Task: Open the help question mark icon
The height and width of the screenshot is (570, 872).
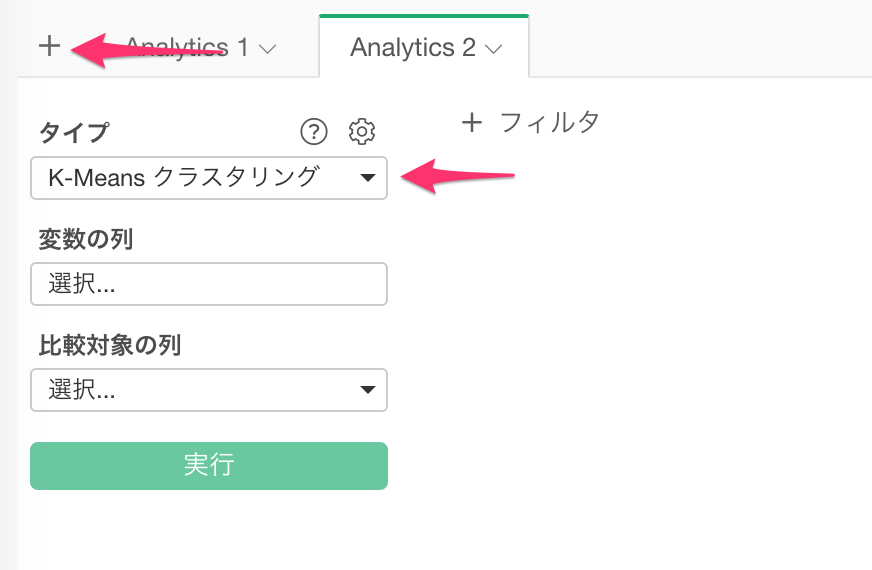Action: click(x=314, y=132)
